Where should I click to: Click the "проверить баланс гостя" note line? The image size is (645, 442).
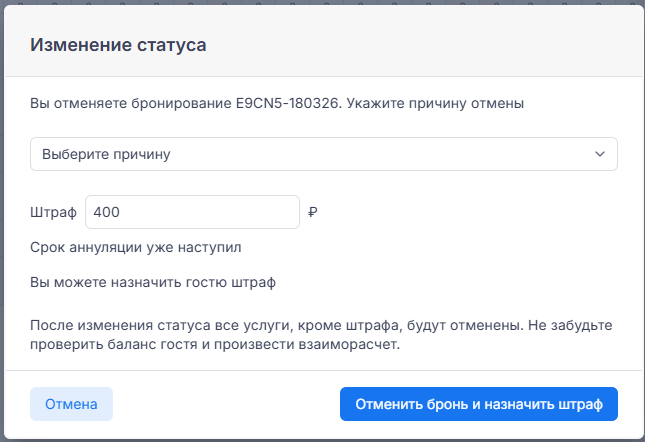[108, 346]
